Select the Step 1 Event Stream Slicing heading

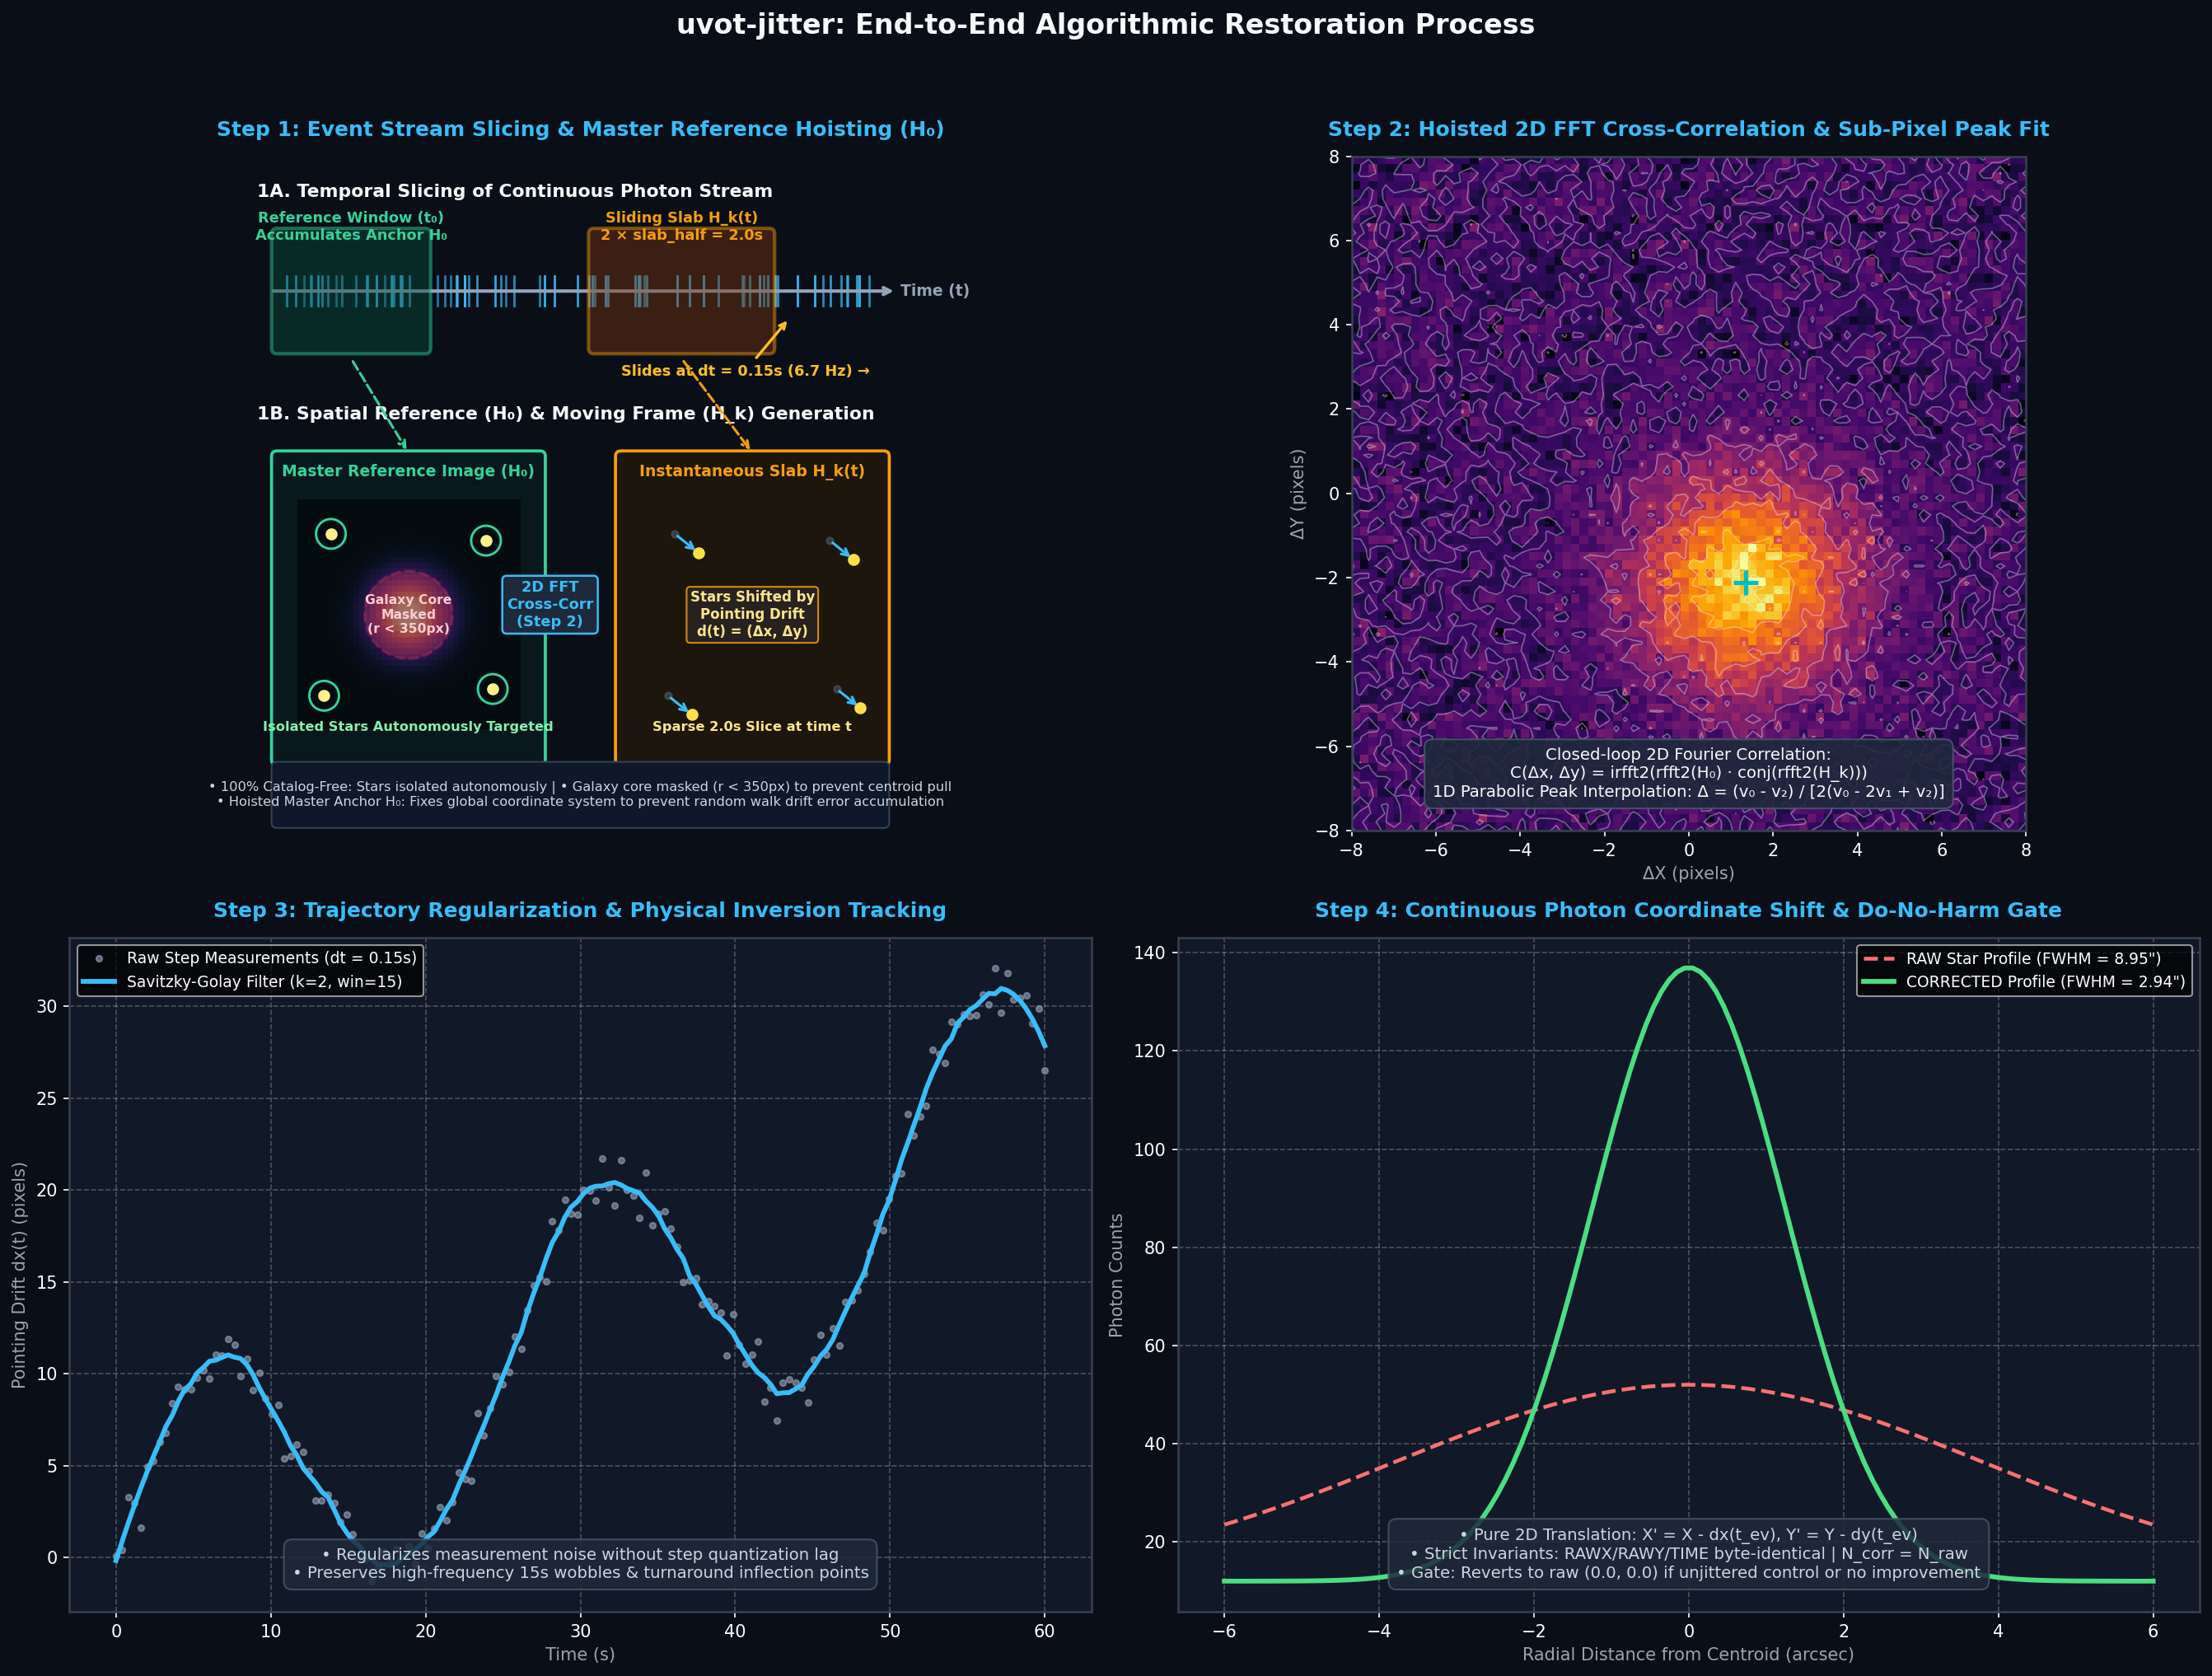(580, 129)
